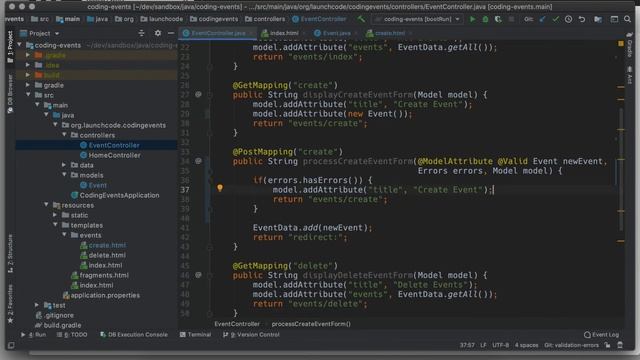Open Project Structure folder icon
The image size is (640, 360).
[x=598, y=19]
